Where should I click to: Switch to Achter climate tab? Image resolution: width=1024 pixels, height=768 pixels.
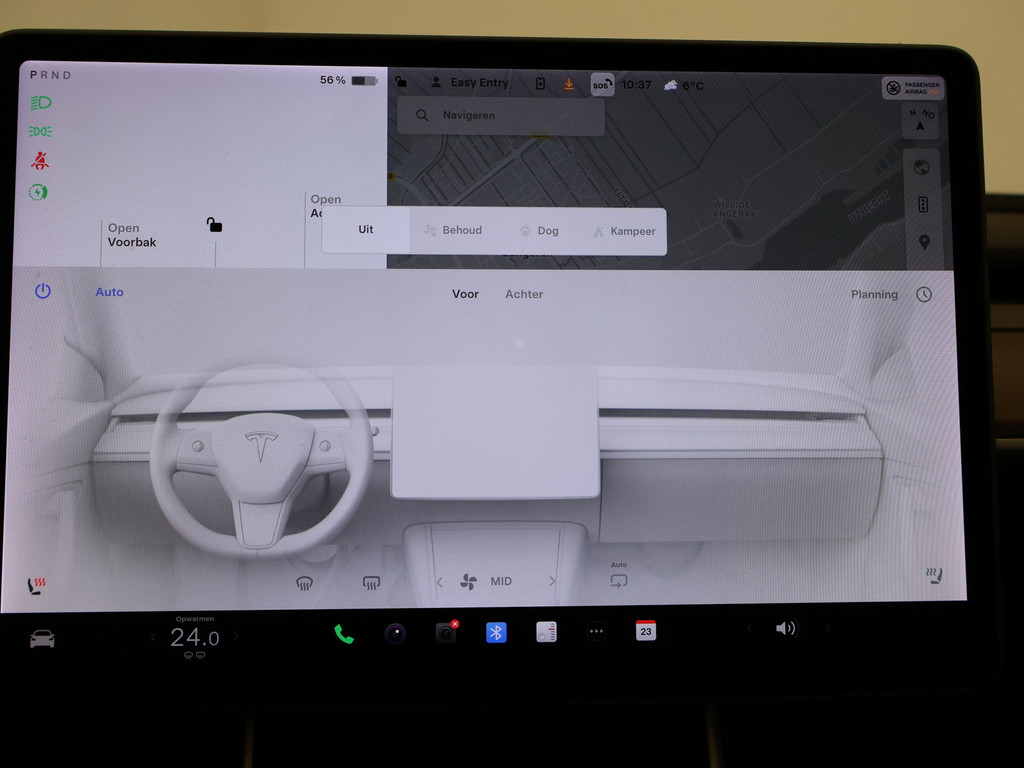524,294
